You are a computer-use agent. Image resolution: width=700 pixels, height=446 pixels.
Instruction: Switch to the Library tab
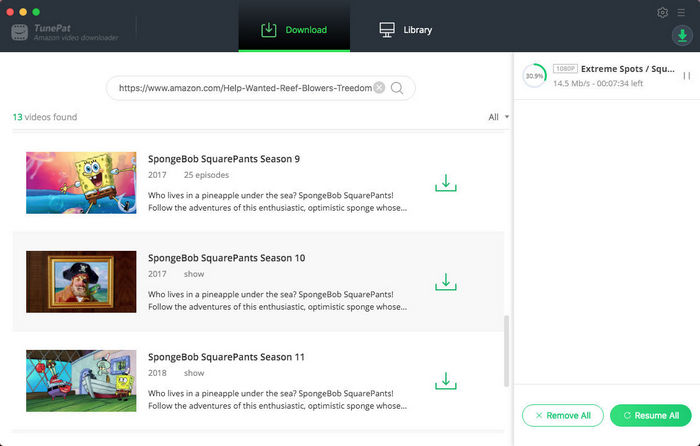(405, 30)
